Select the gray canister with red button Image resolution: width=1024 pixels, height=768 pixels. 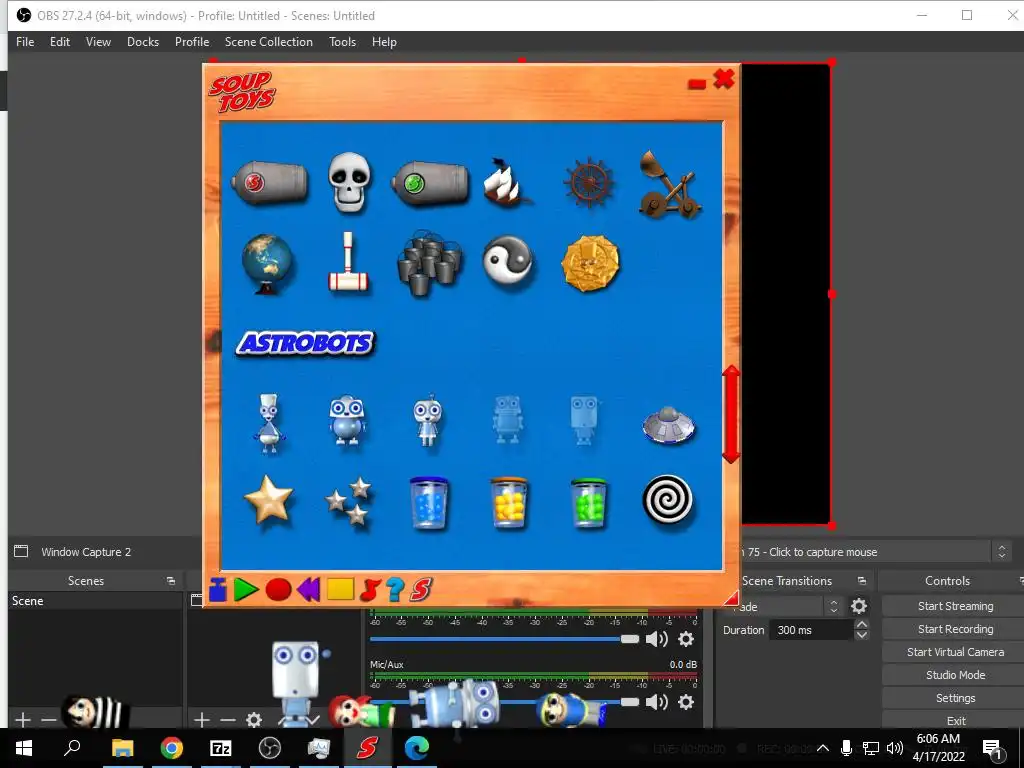point(270,182)
